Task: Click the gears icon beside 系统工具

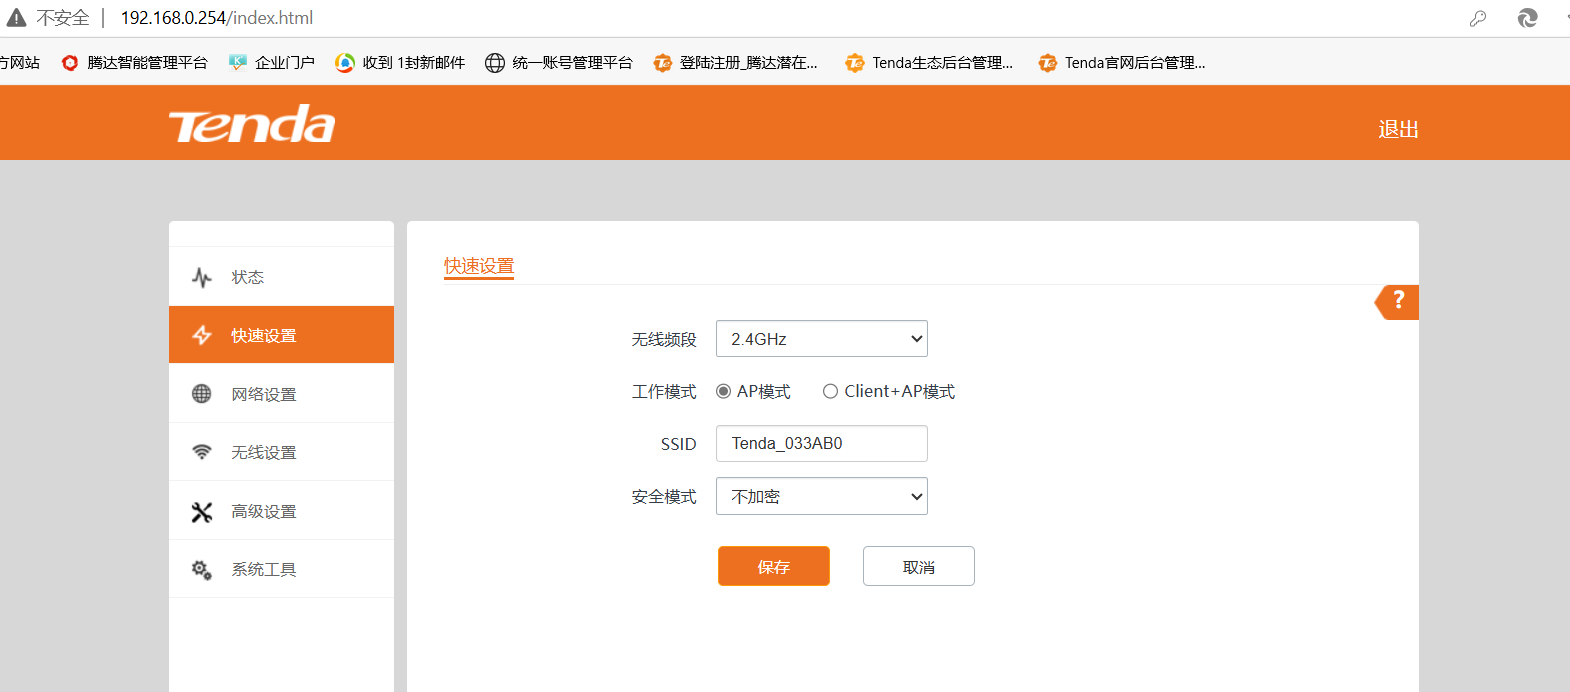Action: 202,570
